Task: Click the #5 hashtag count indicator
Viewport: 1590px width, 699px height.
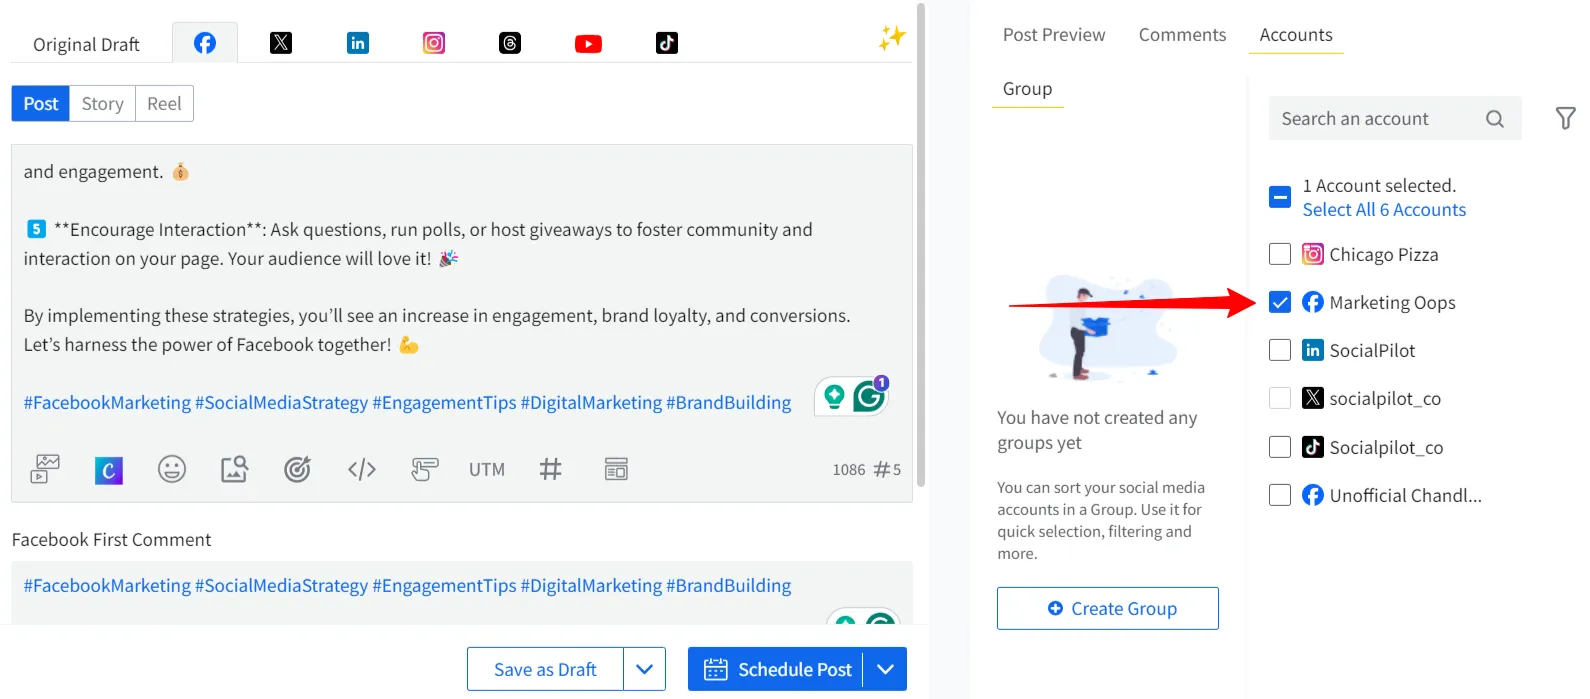Action: (x=888, y=470)
